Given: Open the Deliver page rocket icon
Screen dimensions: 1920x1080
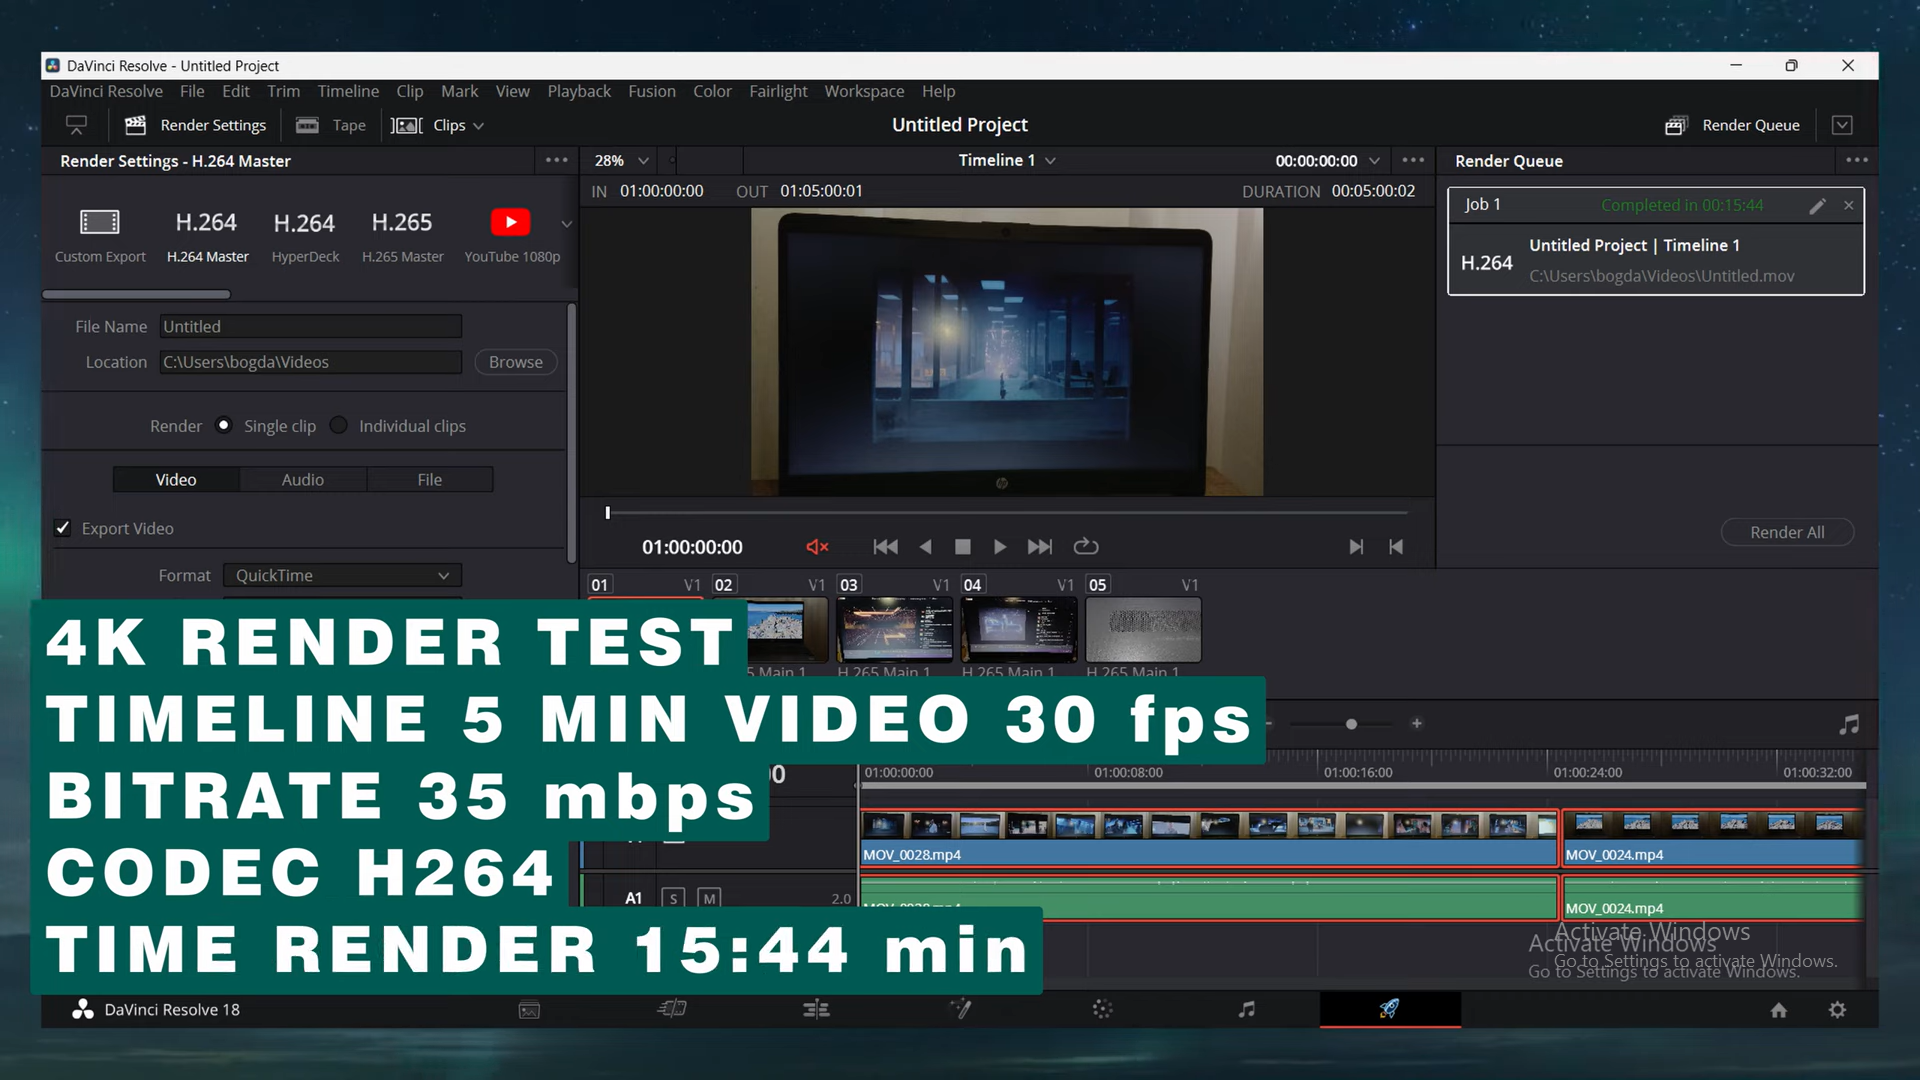Looking at the screenshot, I should pos(1389,1009).
